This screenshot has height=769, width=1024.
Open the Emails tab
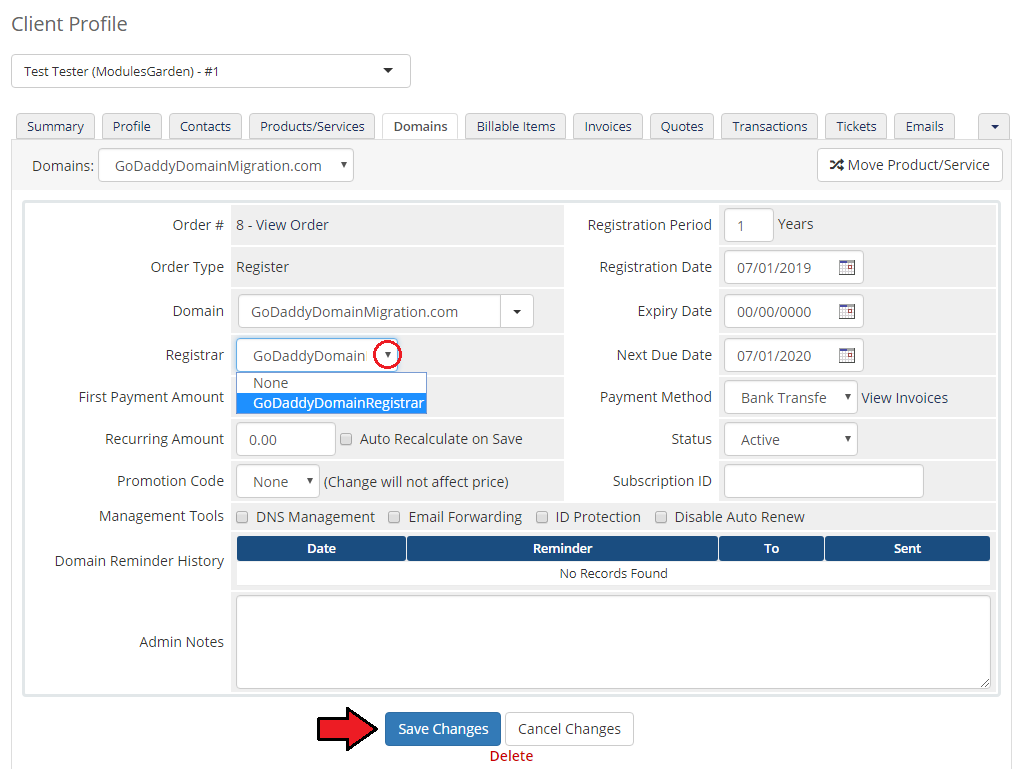click(924, 127)
